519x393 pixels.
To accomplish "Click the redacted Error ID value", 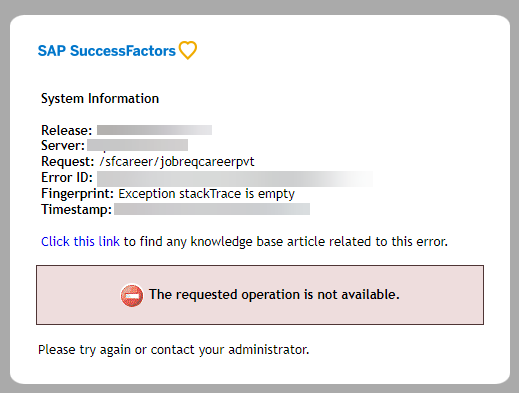I will tap(235, 178).
